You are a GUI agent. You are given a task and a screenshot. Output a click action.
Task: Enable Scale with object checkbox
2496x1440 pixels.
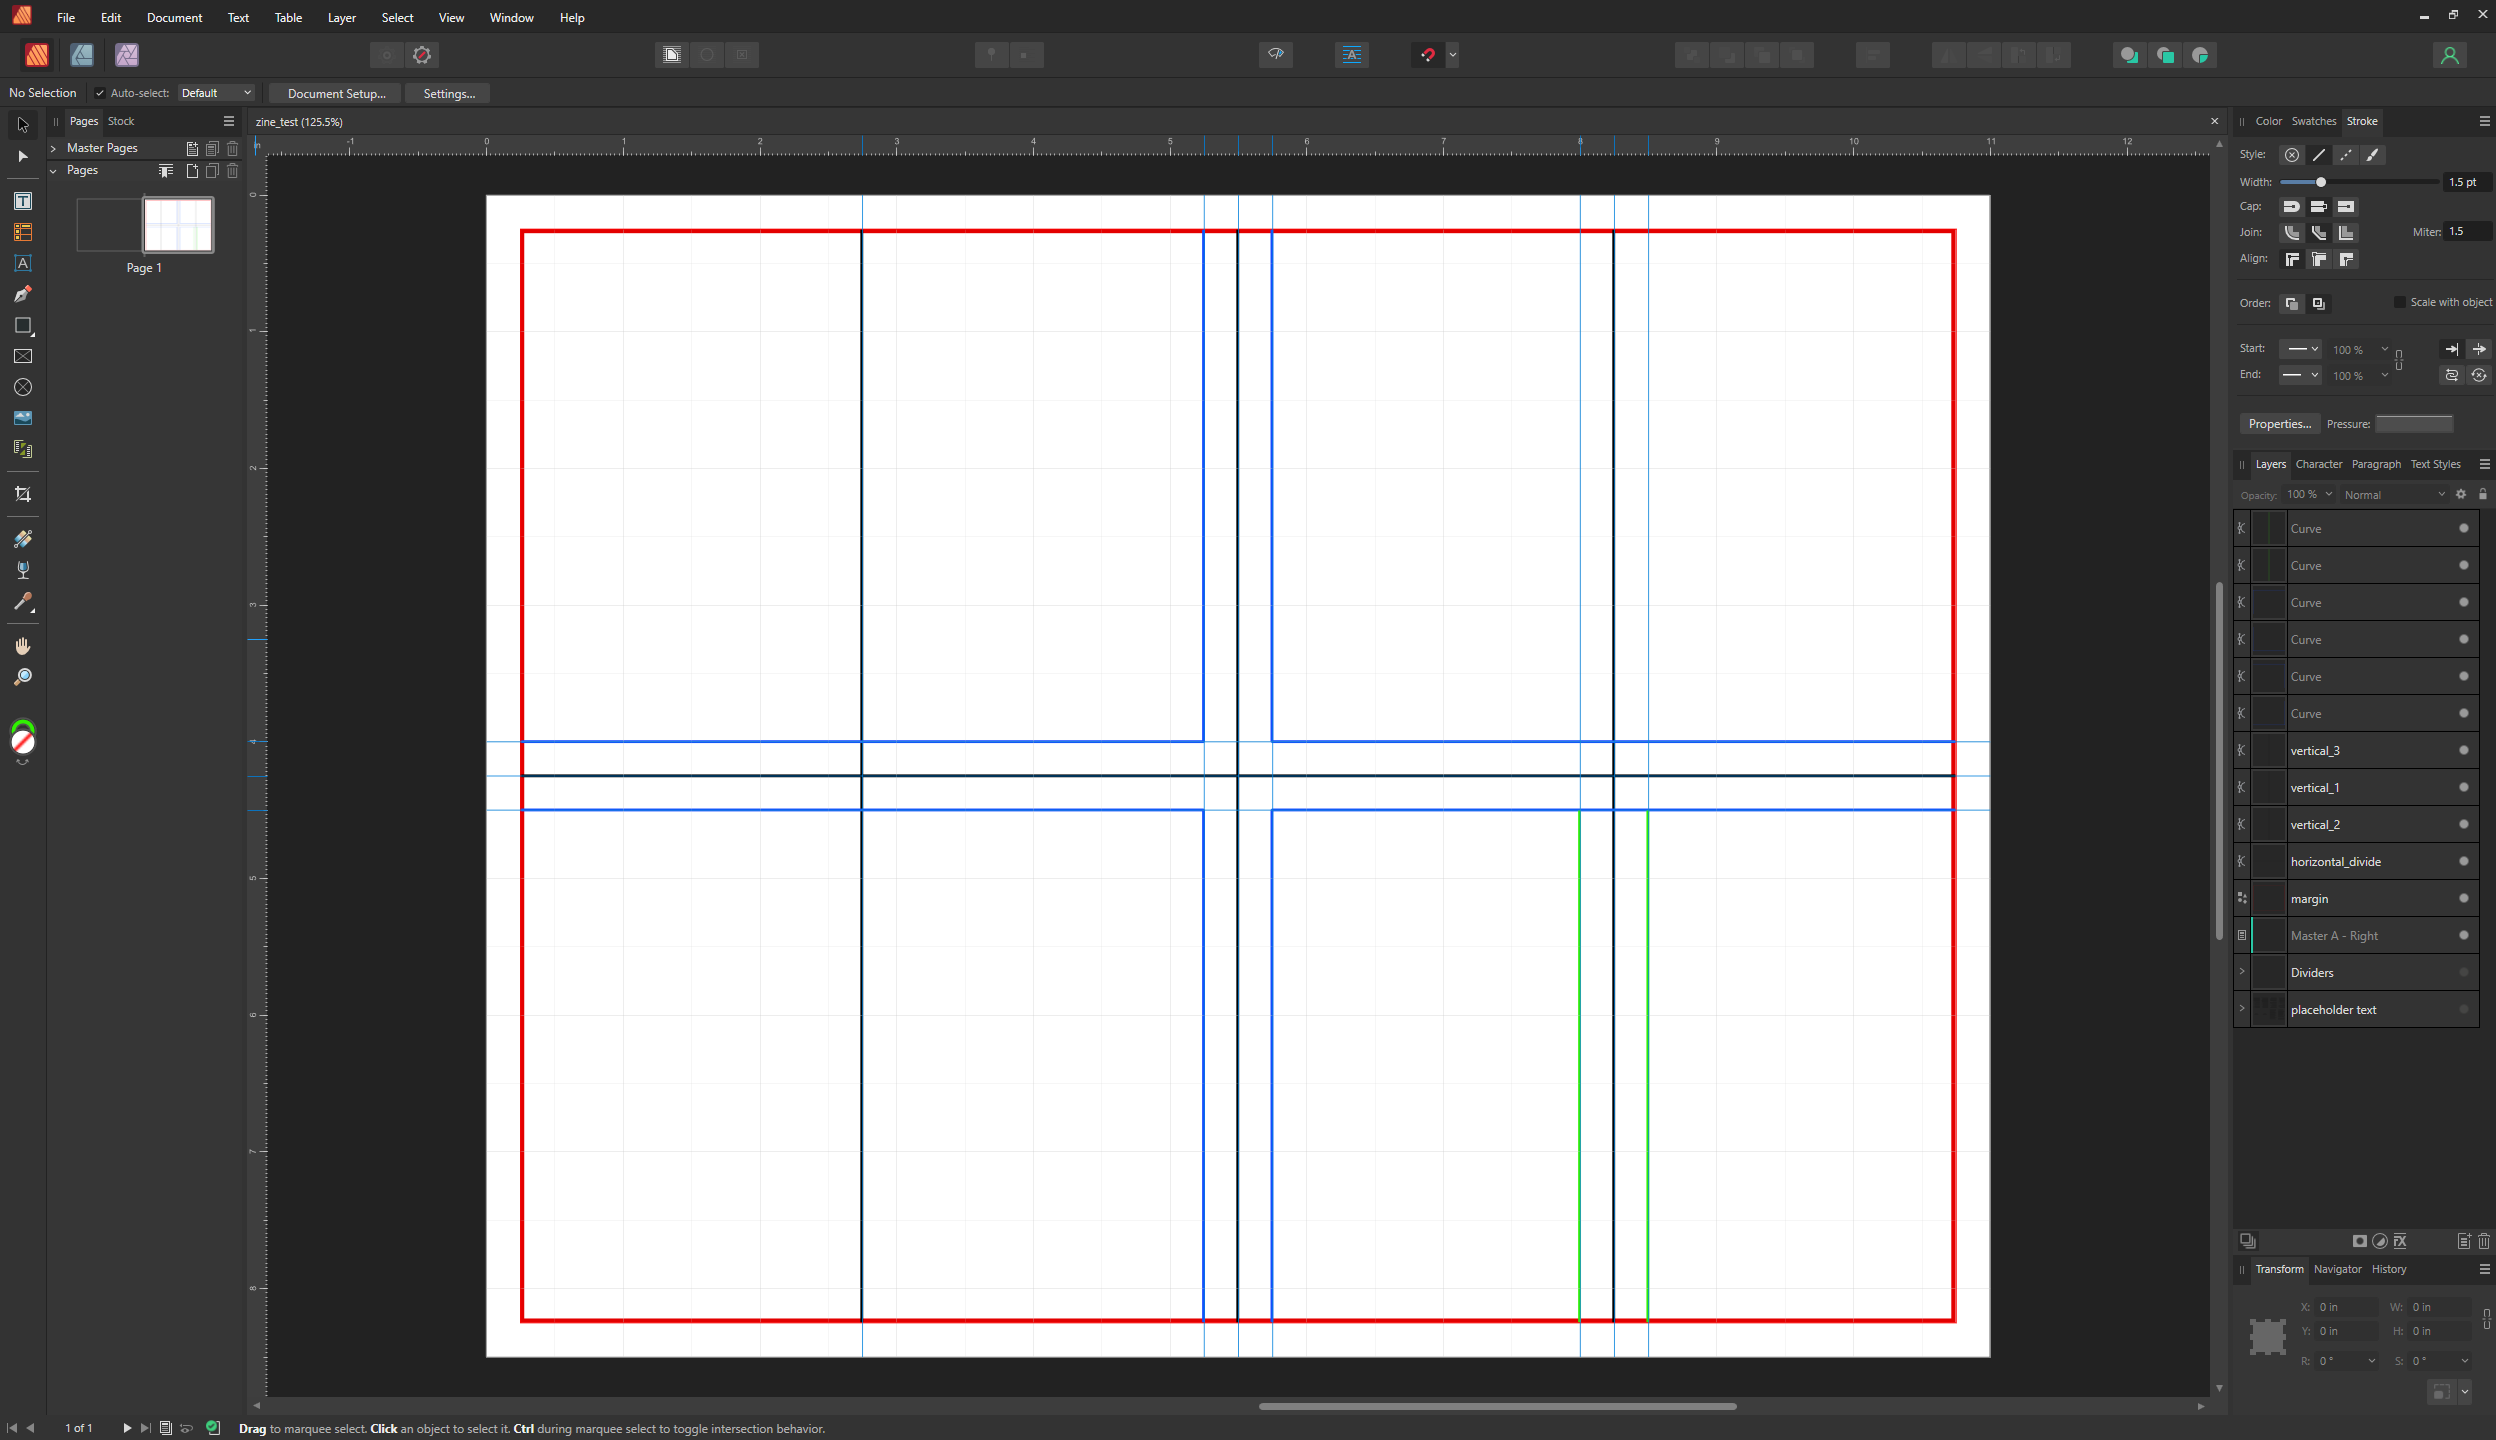pyautogui.click(x=2400, y=302)
